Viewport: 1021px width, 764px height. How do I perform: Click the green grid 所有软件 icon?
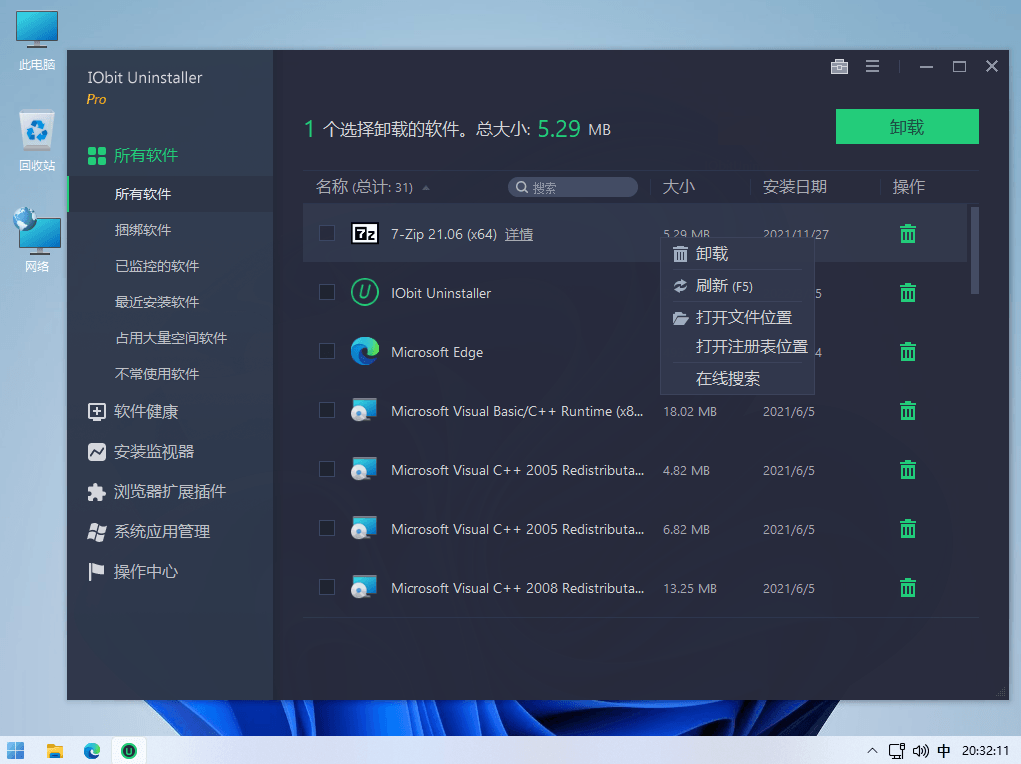click(96, 156)
